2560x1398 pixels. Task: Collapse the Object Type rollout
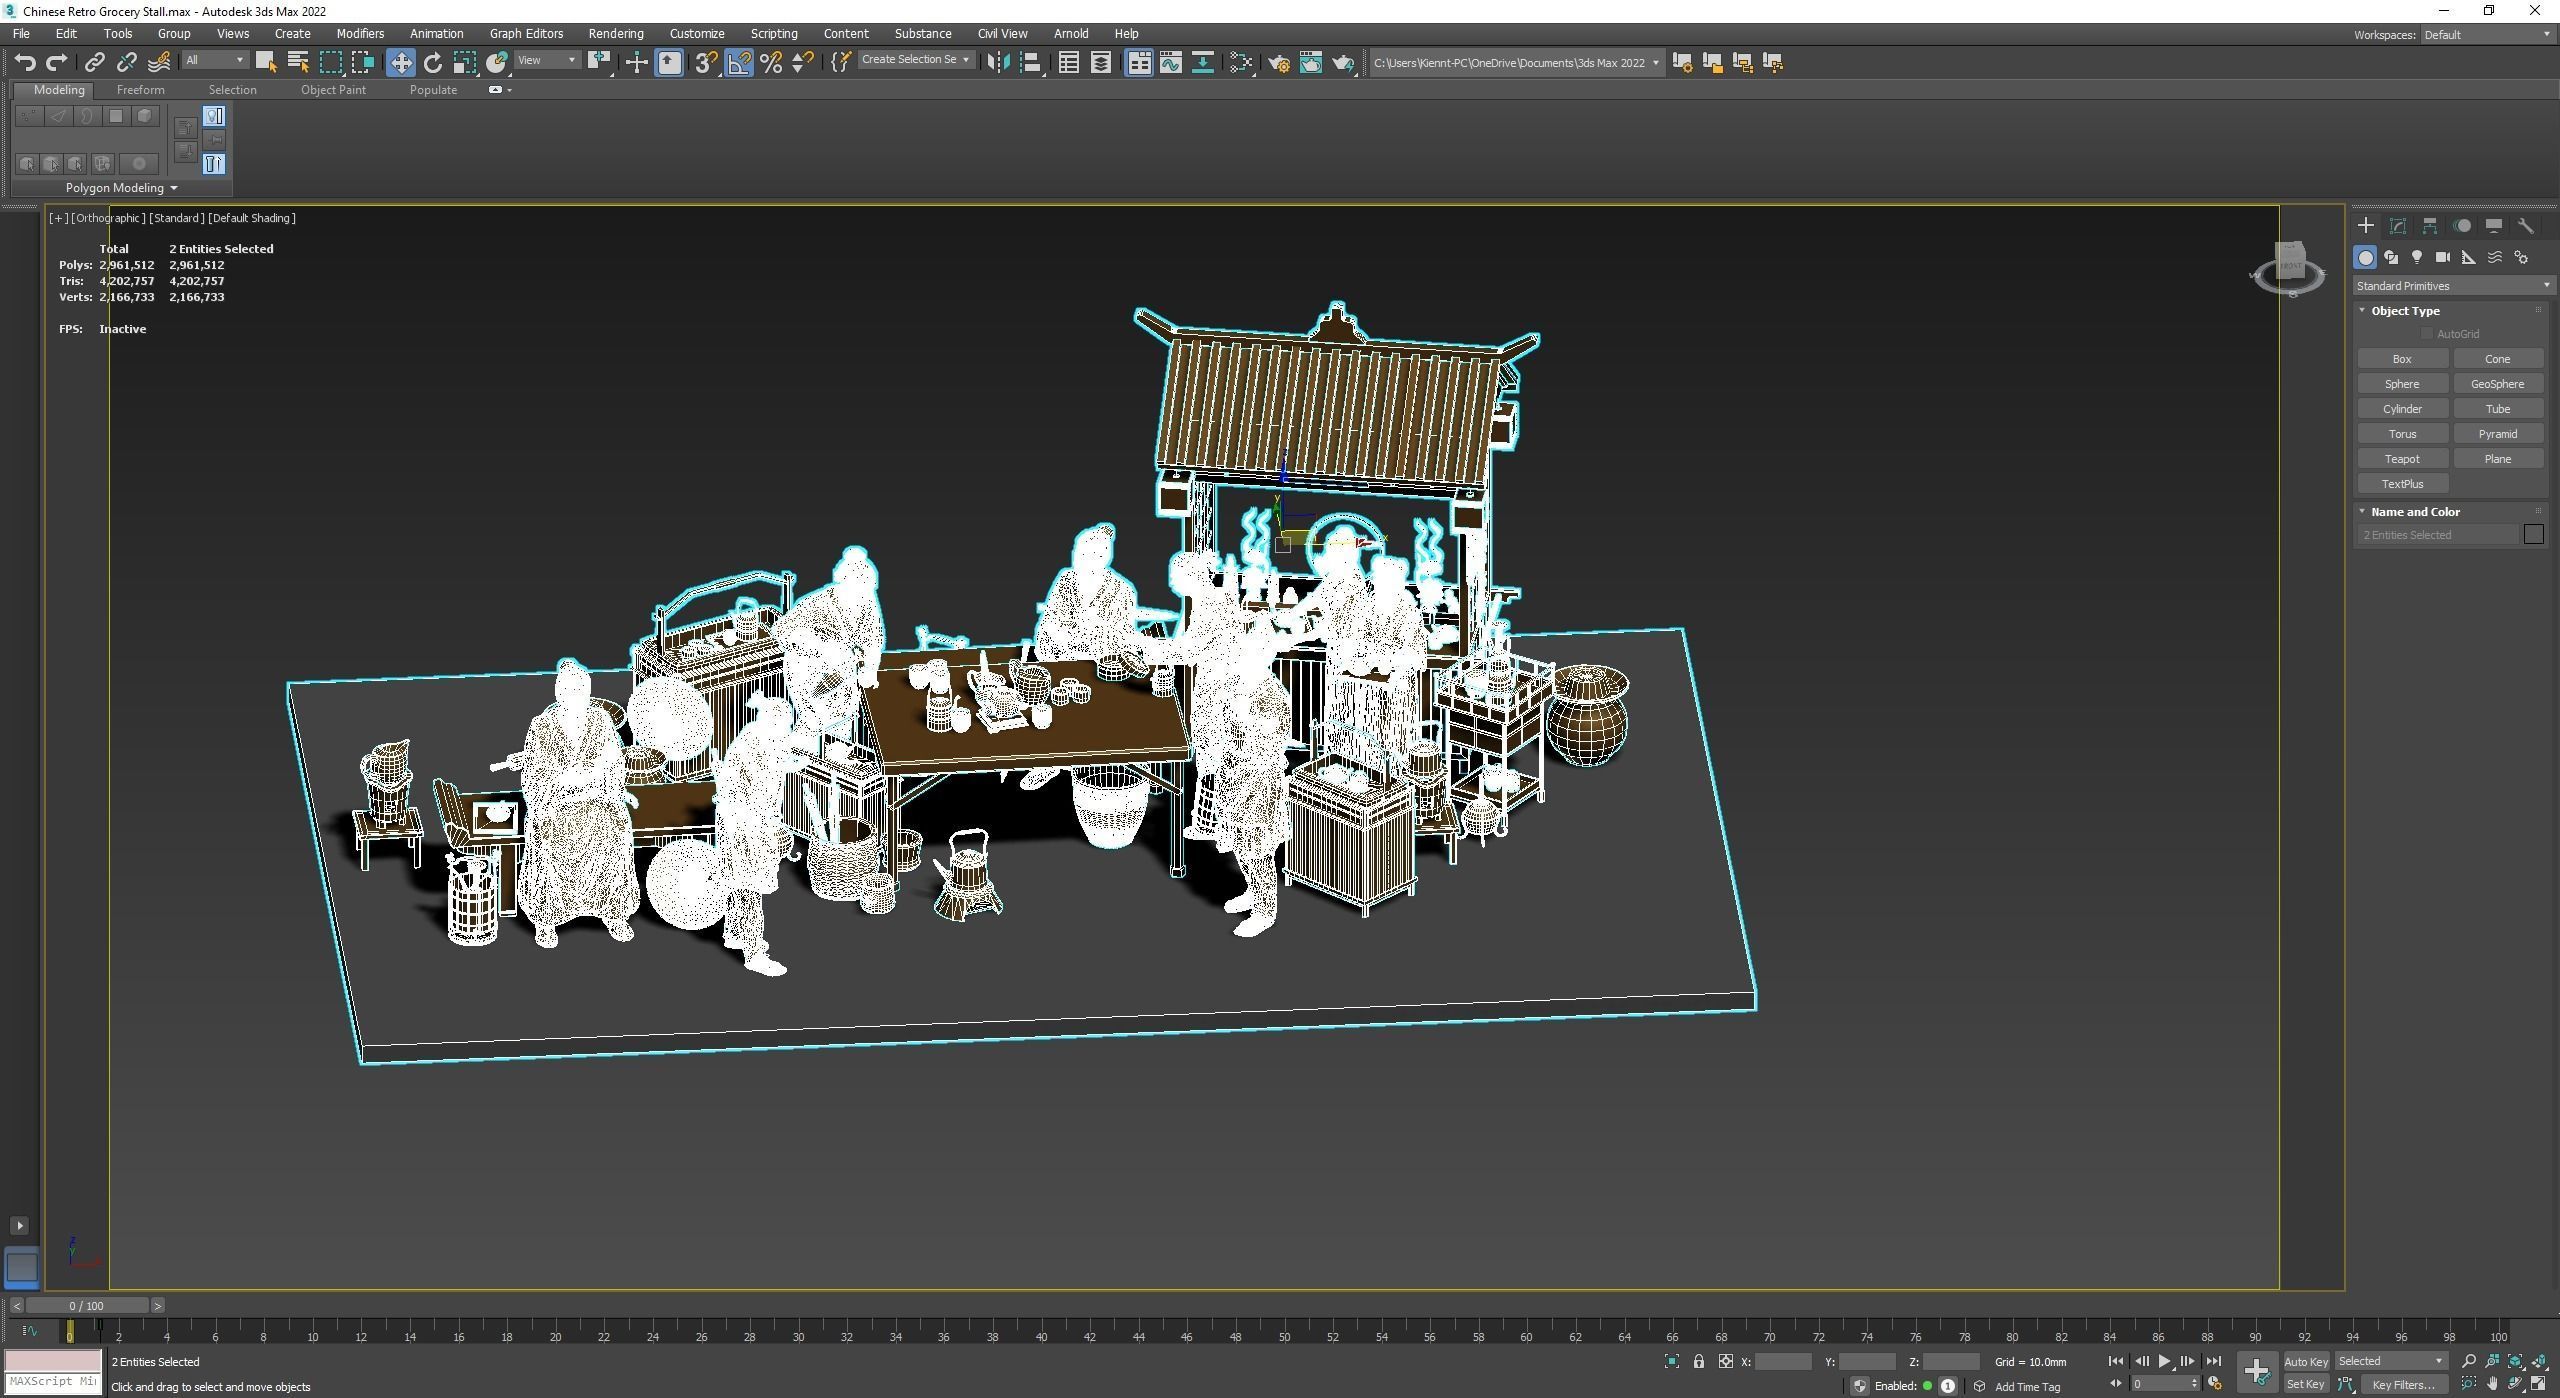coord(2405,311)
